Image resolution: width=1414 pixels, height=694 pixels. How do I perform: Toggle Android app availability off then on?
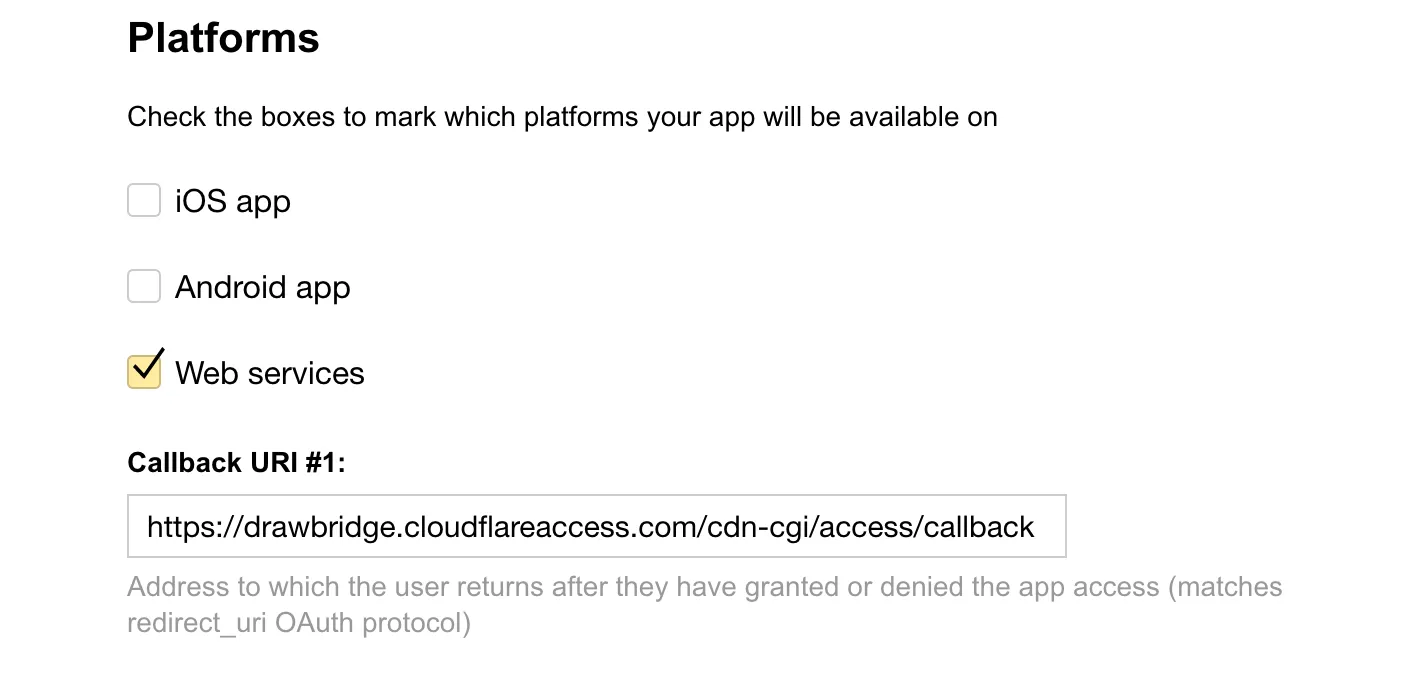click(143, 286)
